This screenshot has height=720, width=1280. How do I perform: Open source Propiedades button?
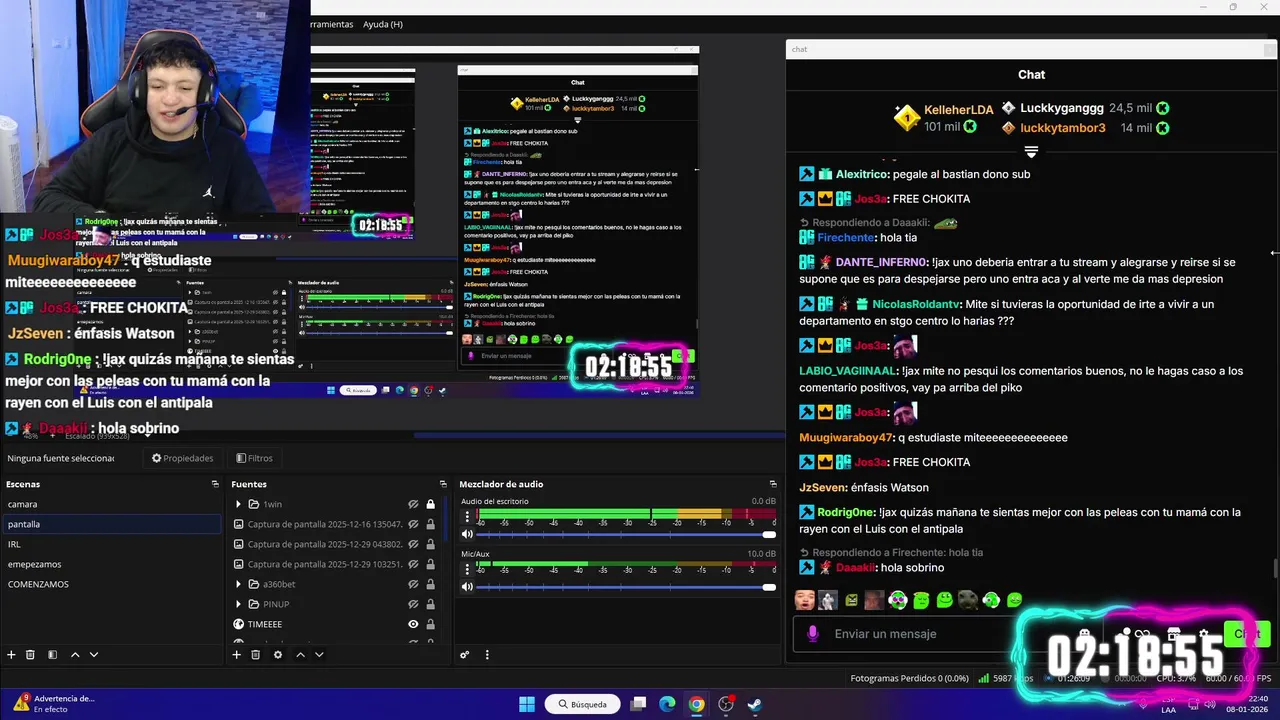coord(182,458)
